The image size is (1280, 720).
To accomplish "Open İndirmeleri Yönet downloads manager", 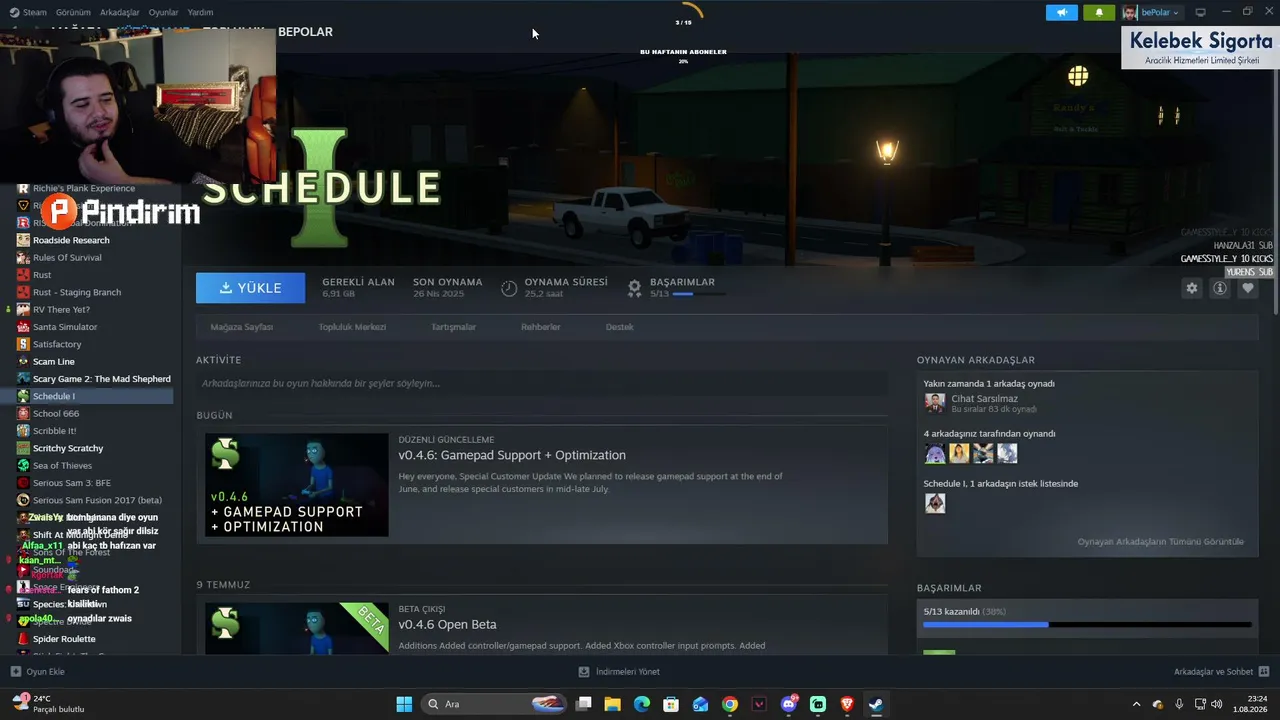I will point(619,672).
